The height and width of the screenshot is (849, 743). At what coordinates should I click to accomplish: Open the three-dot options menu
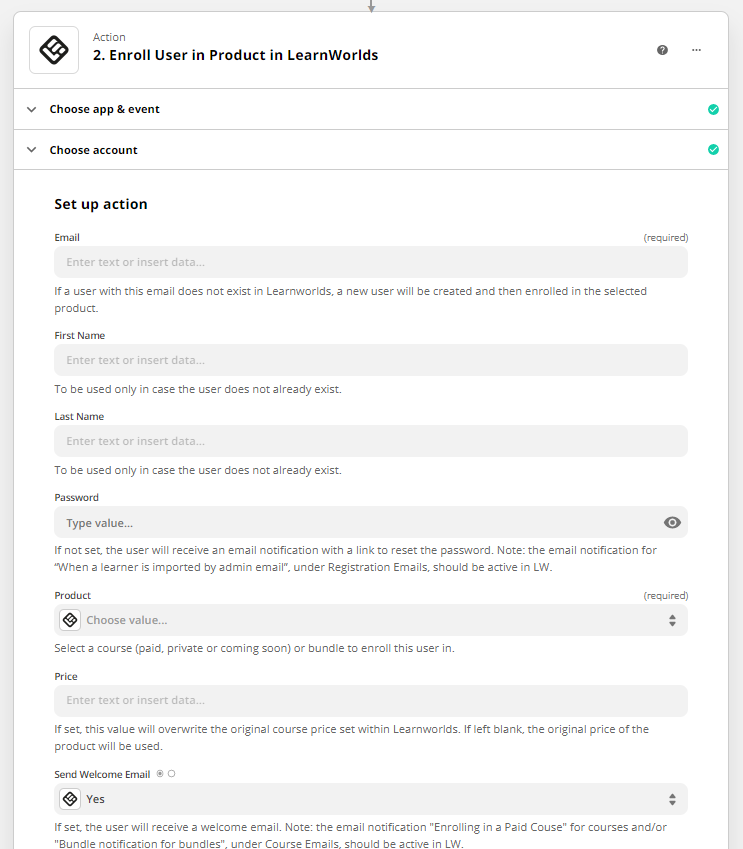coord(696,49)
